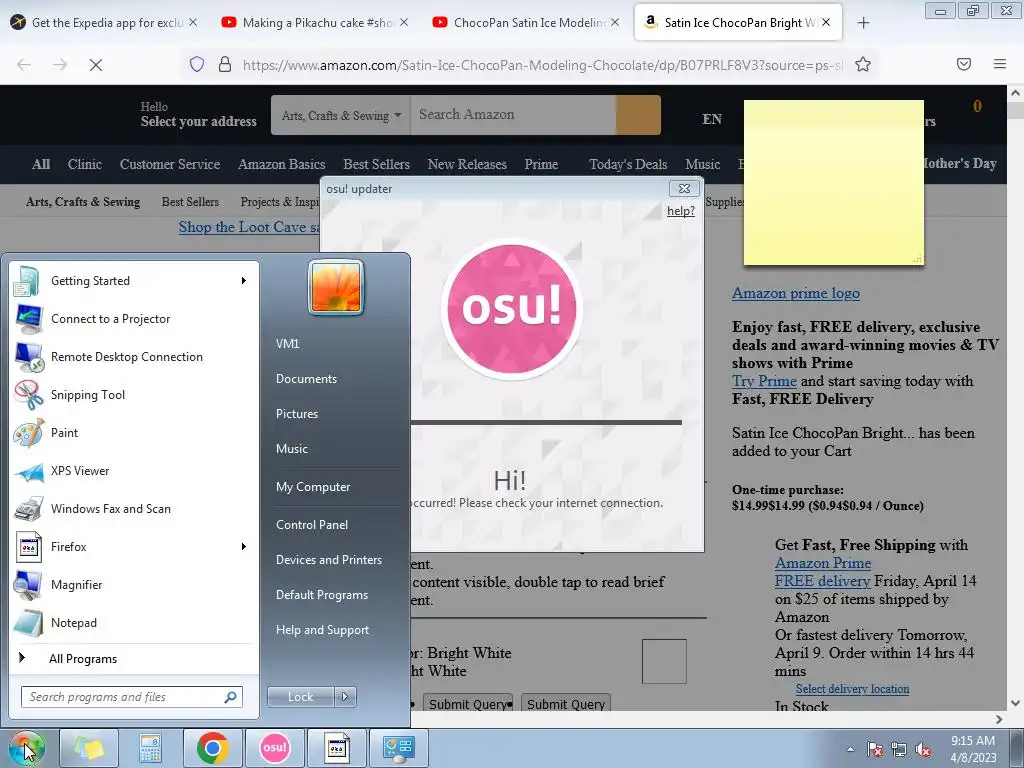The width and height of the screenshot is (1024, 768).
Task: Click the tracking protection shield icon
Action: point(197,64)
